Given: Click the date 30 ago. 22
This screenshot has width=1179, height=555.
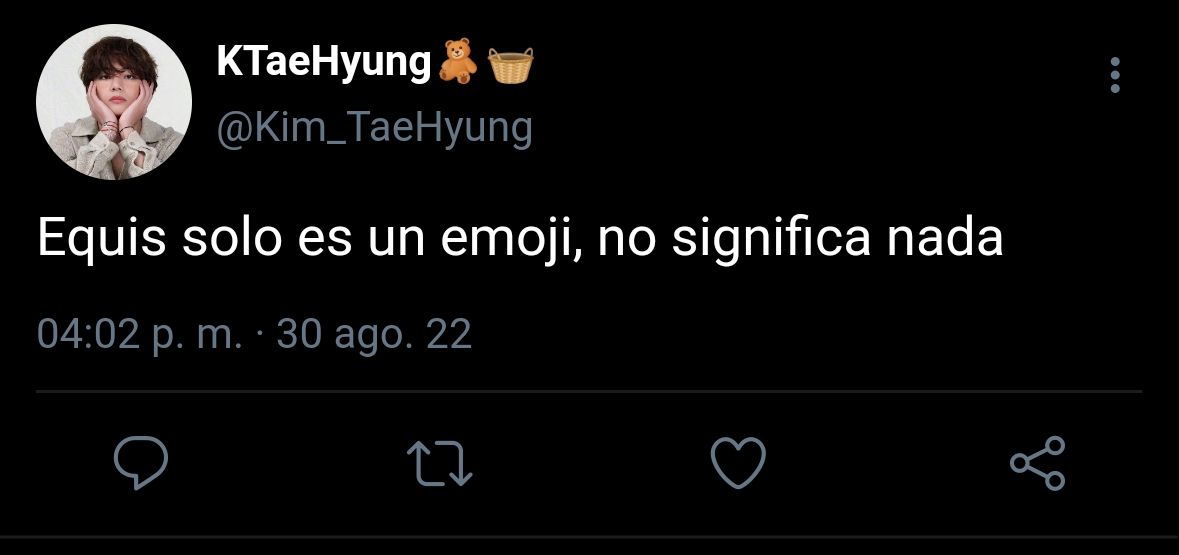Looking at the screenshot, I should pyautogui.click(x=374, y=334).
